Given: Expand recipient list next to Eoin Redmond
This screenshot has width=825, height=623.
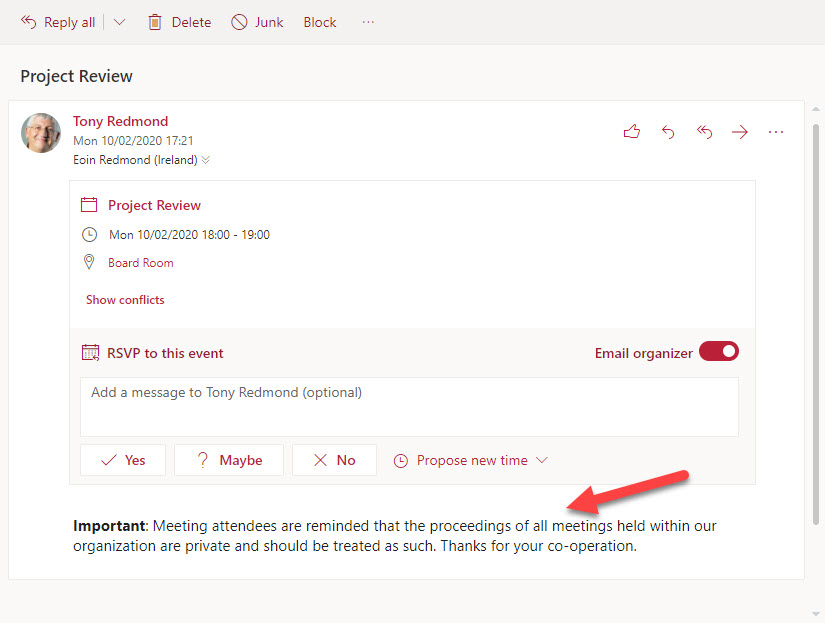Looking at the screenshot, I should click(x=206, y=160).
